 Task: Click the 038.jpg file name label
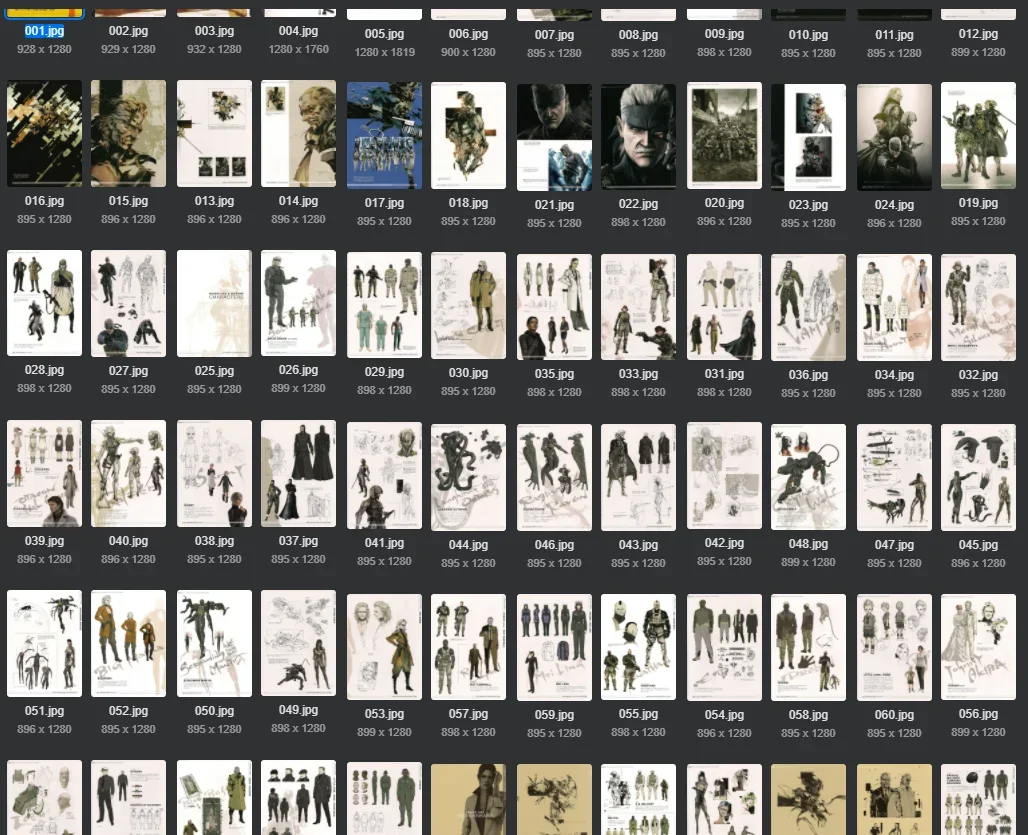214,541
